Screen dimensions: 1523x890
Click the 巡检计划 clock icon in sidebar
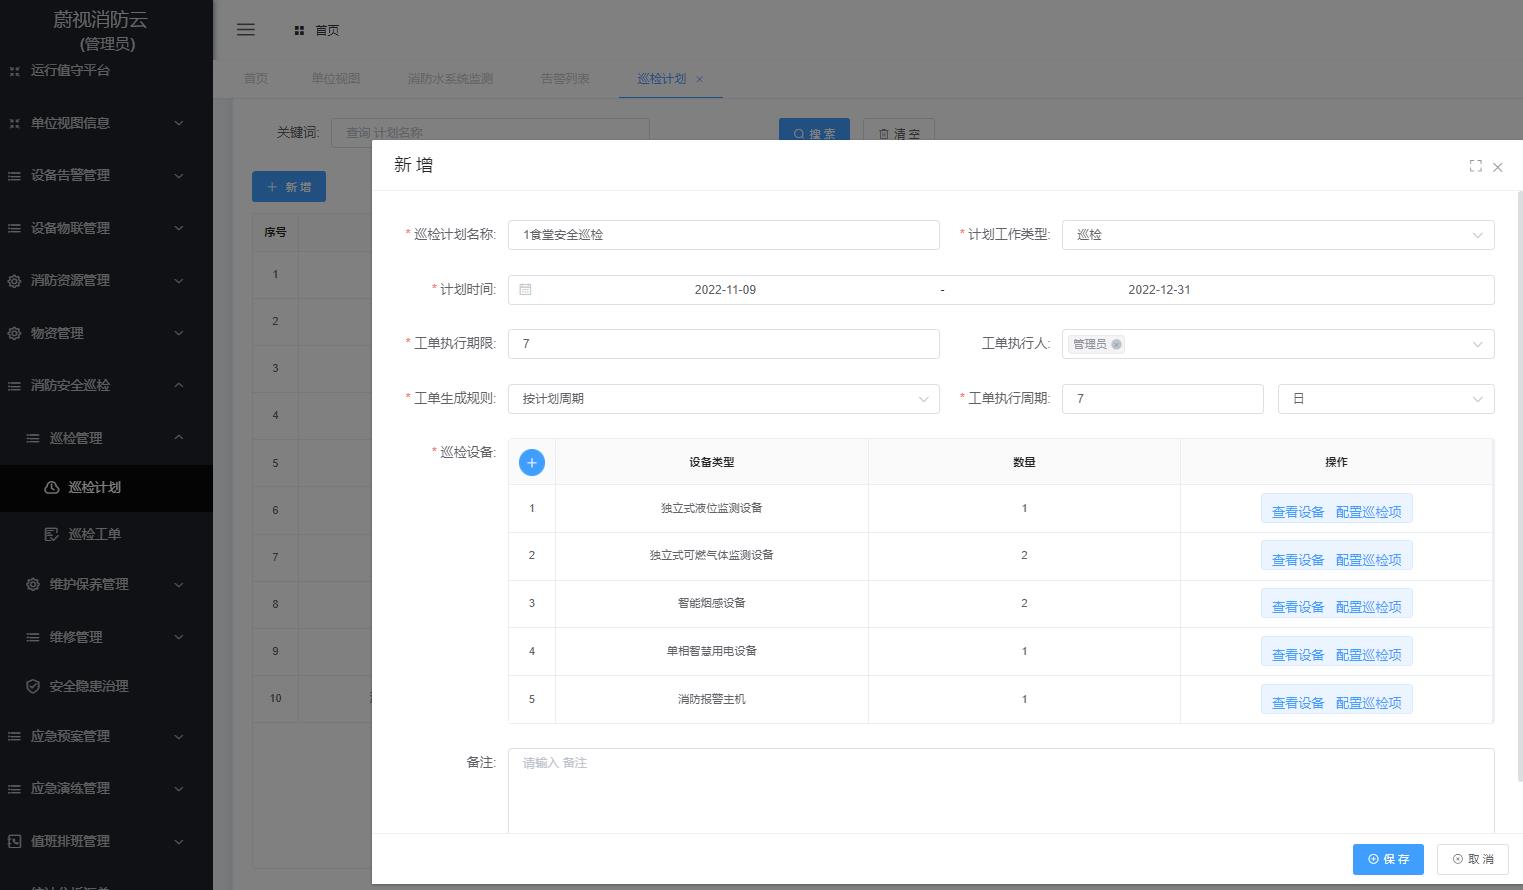tap(52, 488)
